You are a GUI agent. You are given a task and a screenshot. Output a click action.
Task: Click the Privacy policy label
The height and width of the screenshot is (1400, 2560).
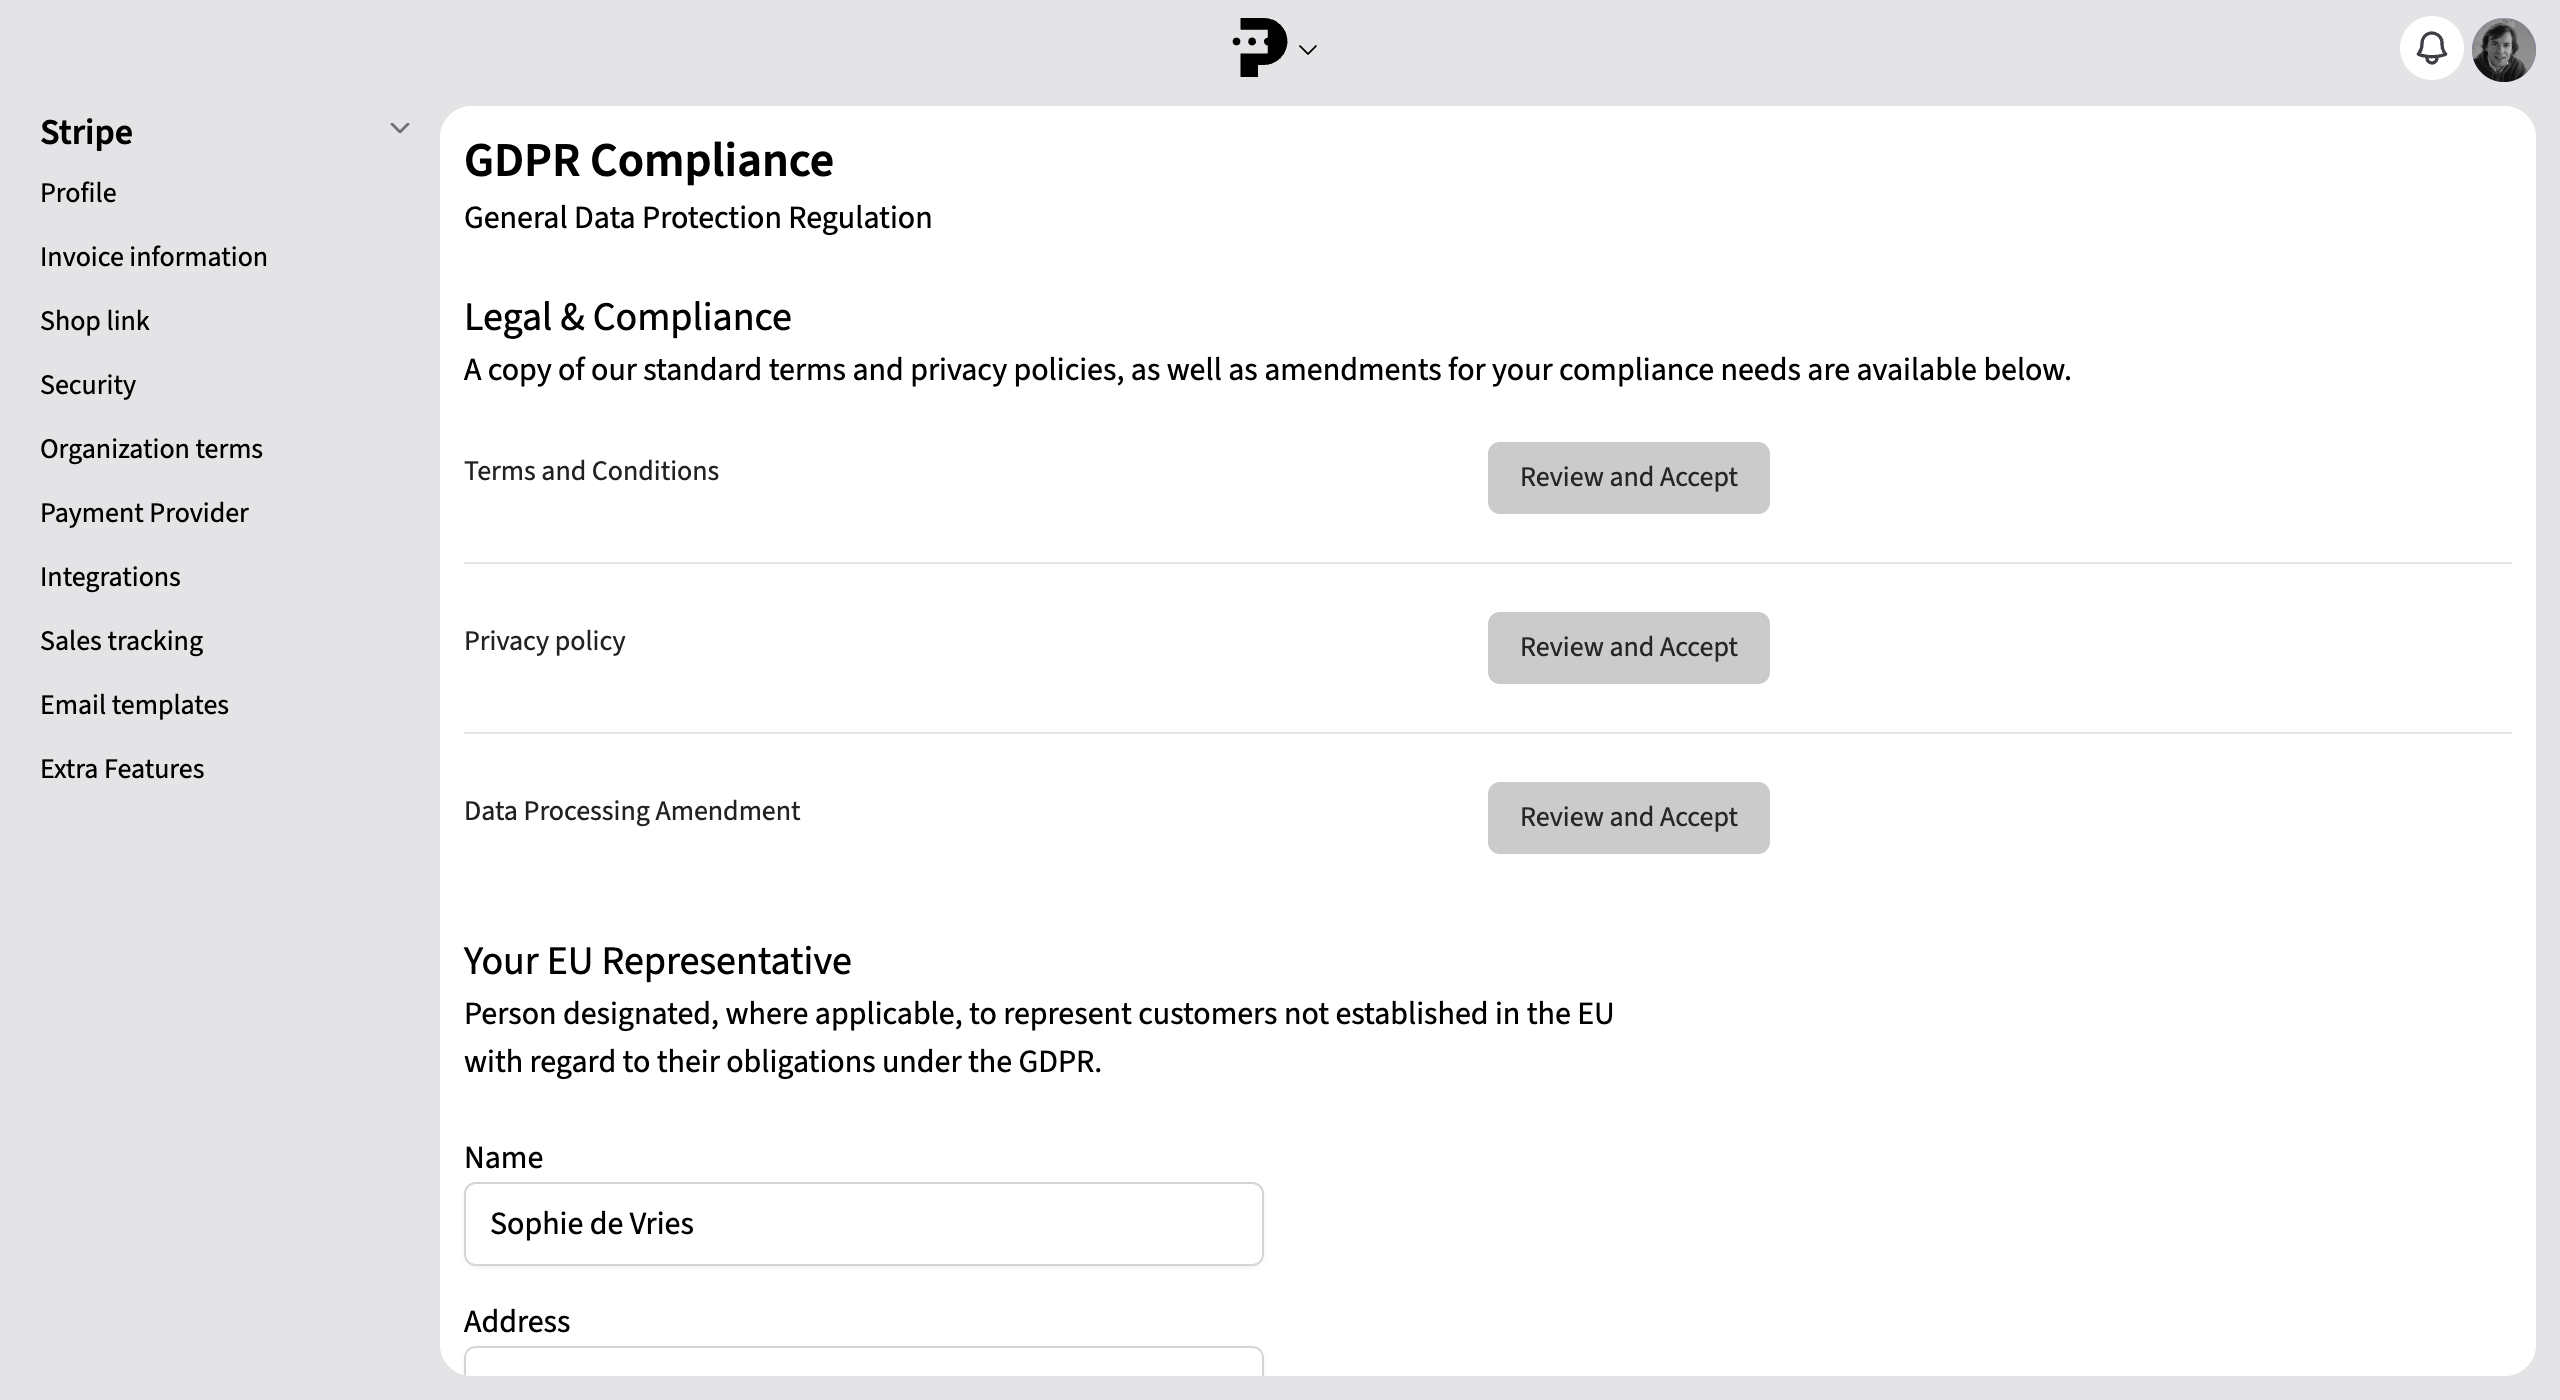(x=544, y=641)
